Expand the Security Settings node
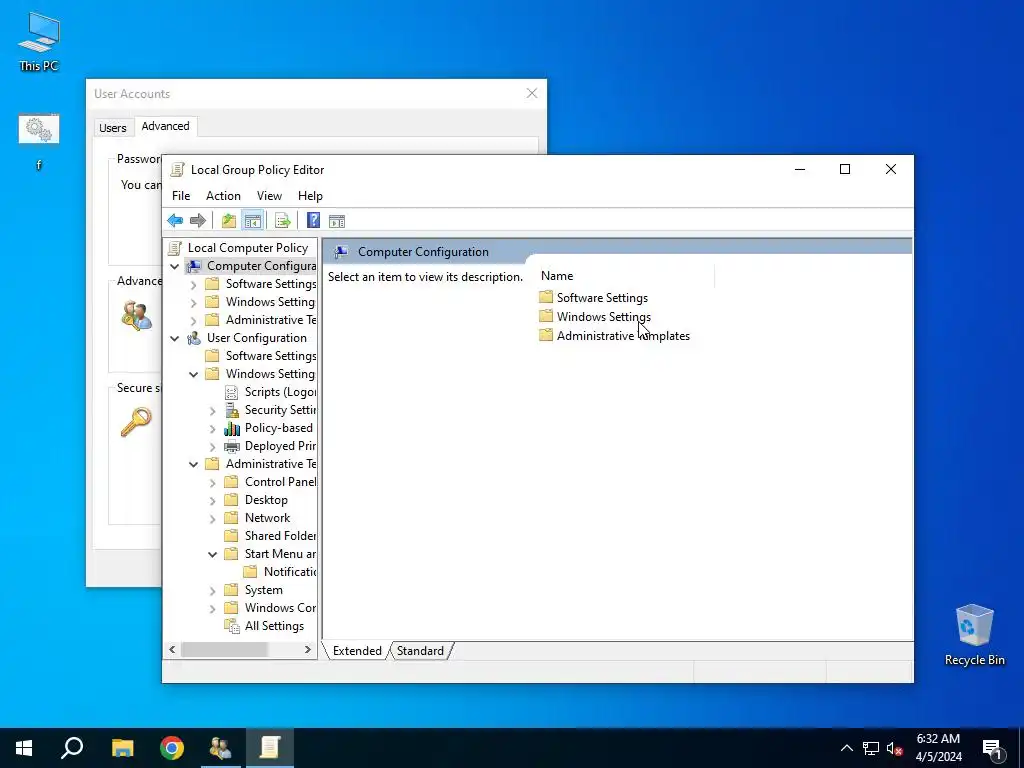The width and height of the screenshot is (1024, 768). tap(212, 410)
